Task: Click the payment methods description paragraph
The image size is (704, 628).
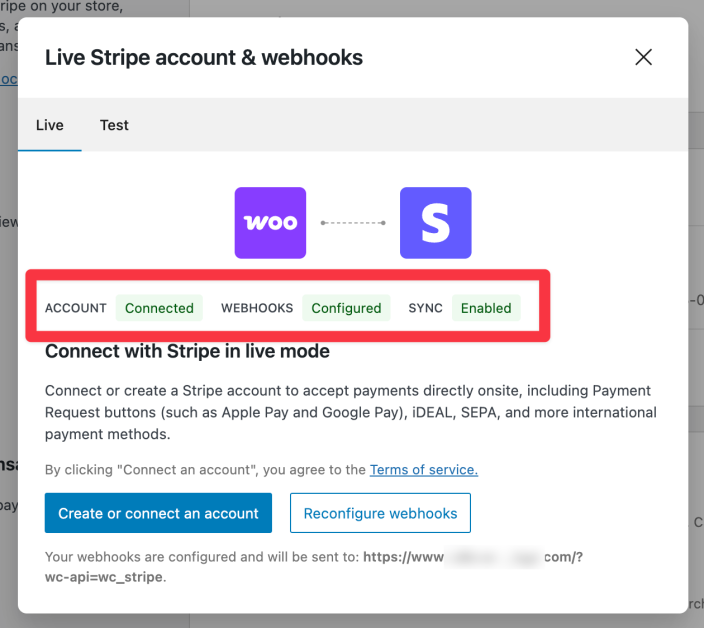Action: click(x=350, y=412)
